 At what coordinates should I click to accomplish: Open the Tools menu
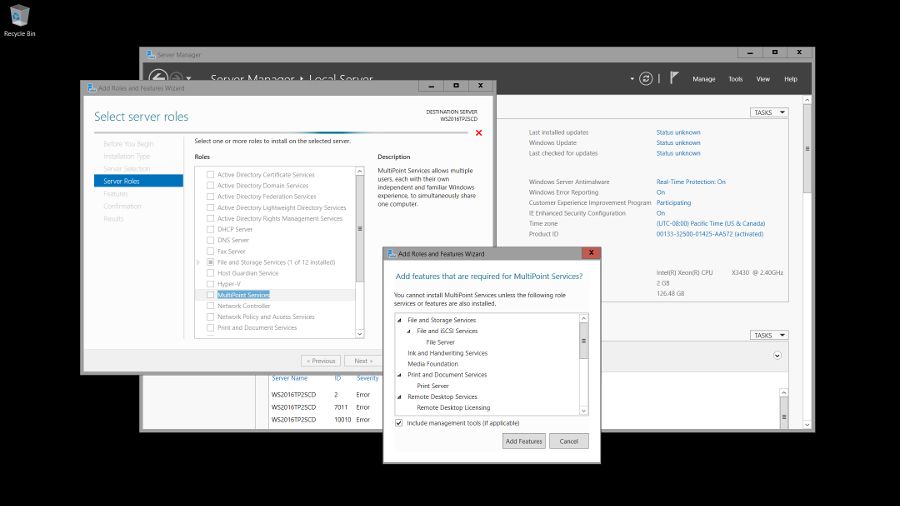735,79
